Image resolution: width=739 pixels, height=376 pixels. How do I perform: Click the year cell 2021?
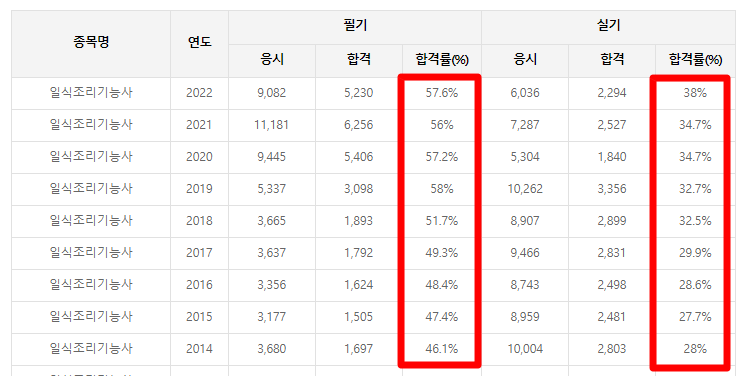tap(199, 125)
